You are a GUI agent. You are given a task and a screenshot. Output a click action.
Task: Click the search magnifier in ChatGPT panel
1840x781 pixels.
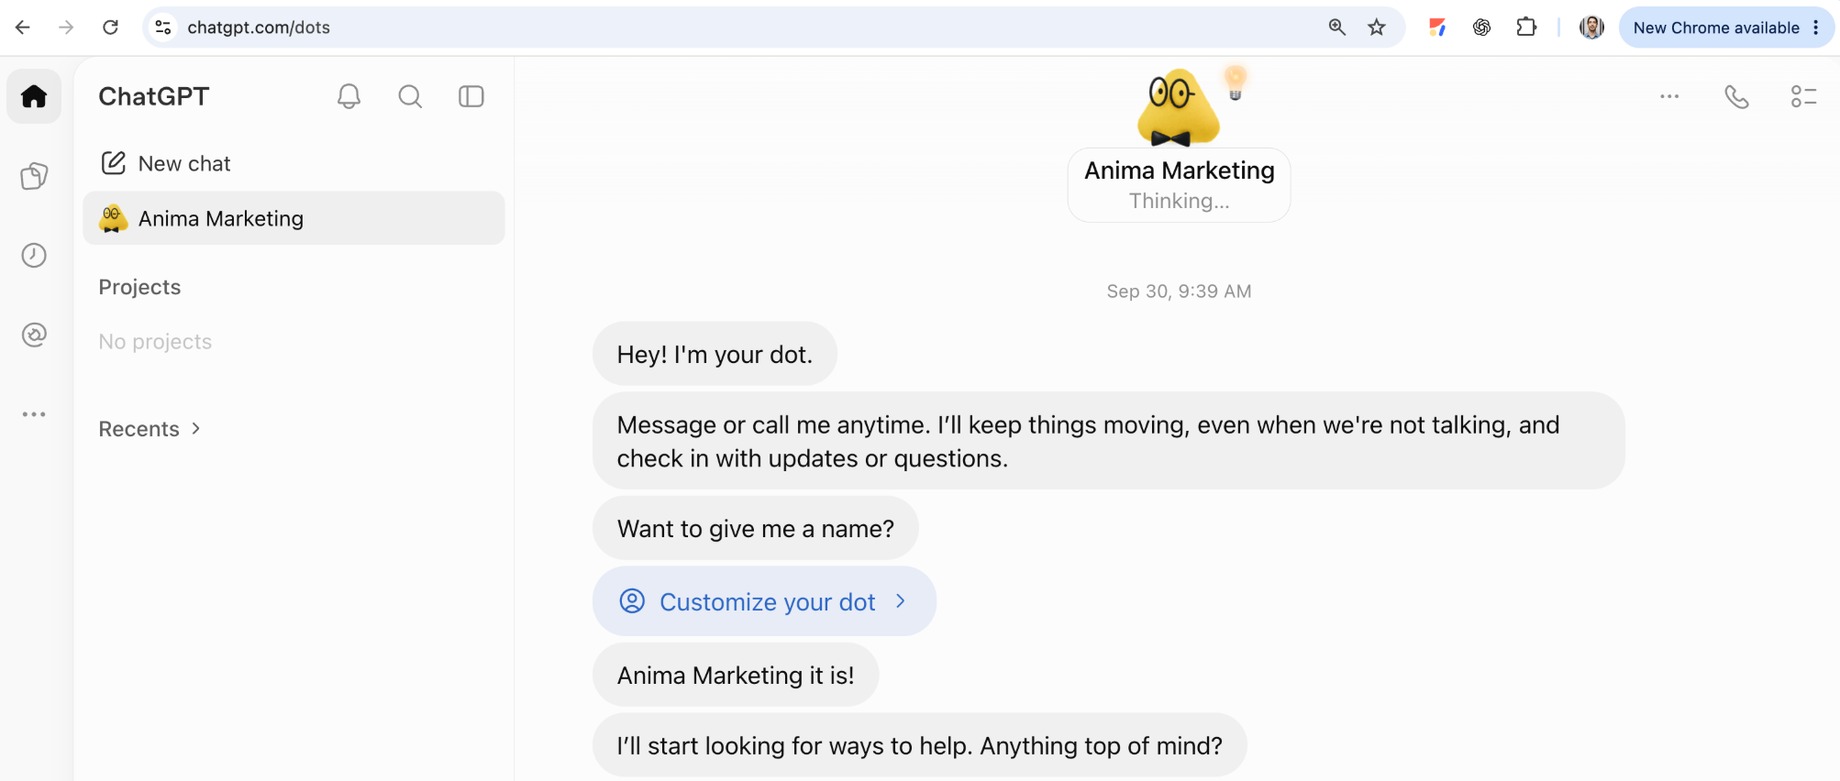[410, 96]
